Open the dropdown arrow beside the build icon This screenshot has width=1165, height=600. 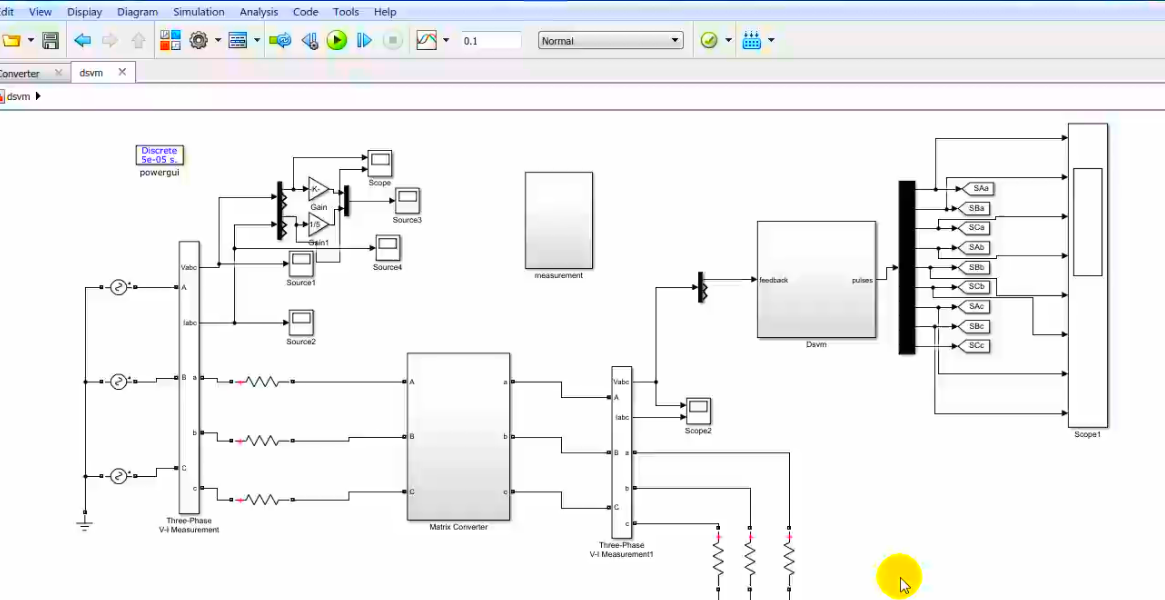771,41
